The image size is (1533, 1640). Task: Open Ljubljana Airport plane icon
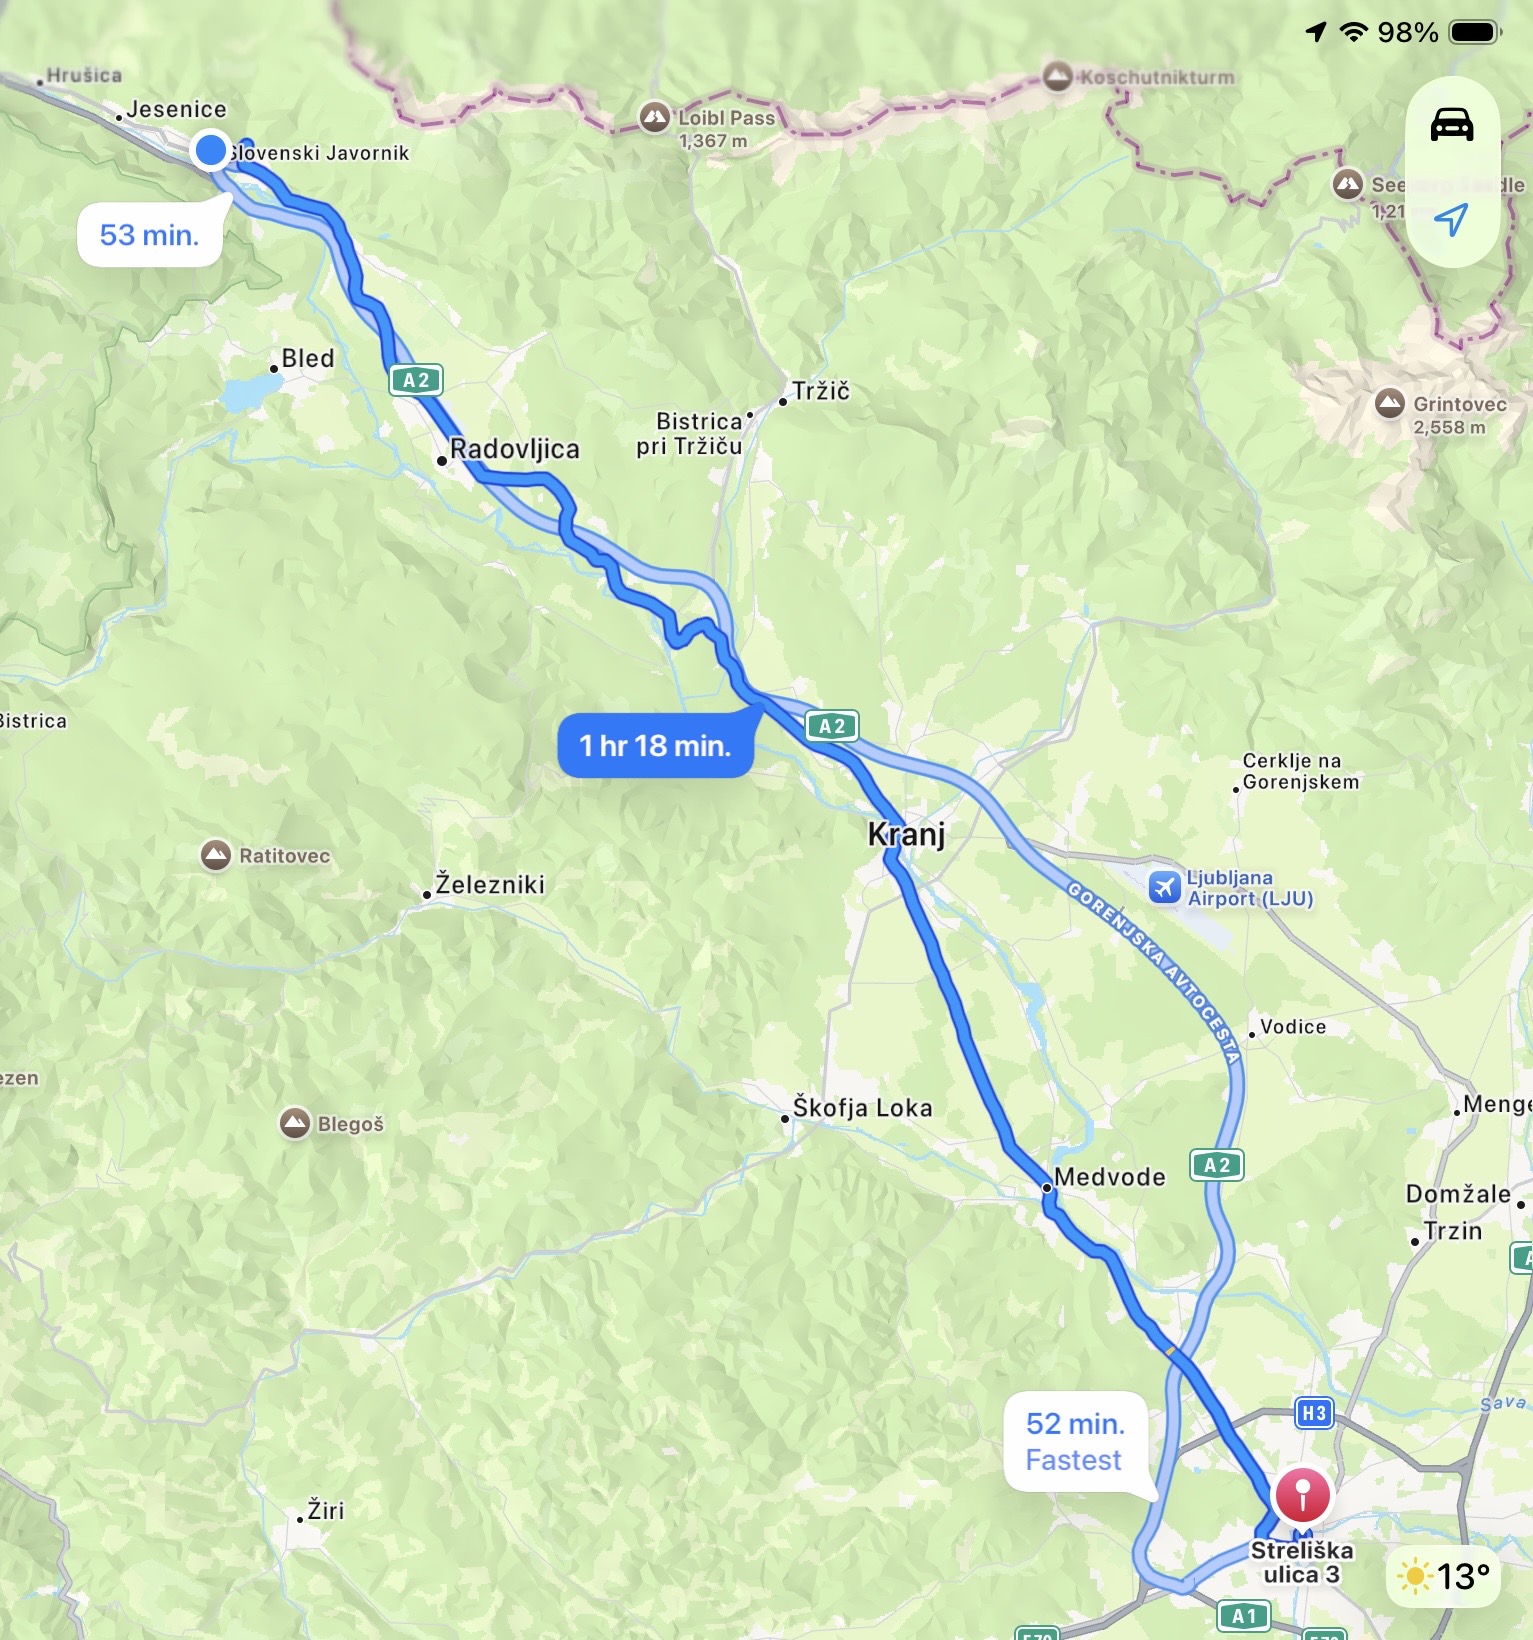(x=1165, y=887)
